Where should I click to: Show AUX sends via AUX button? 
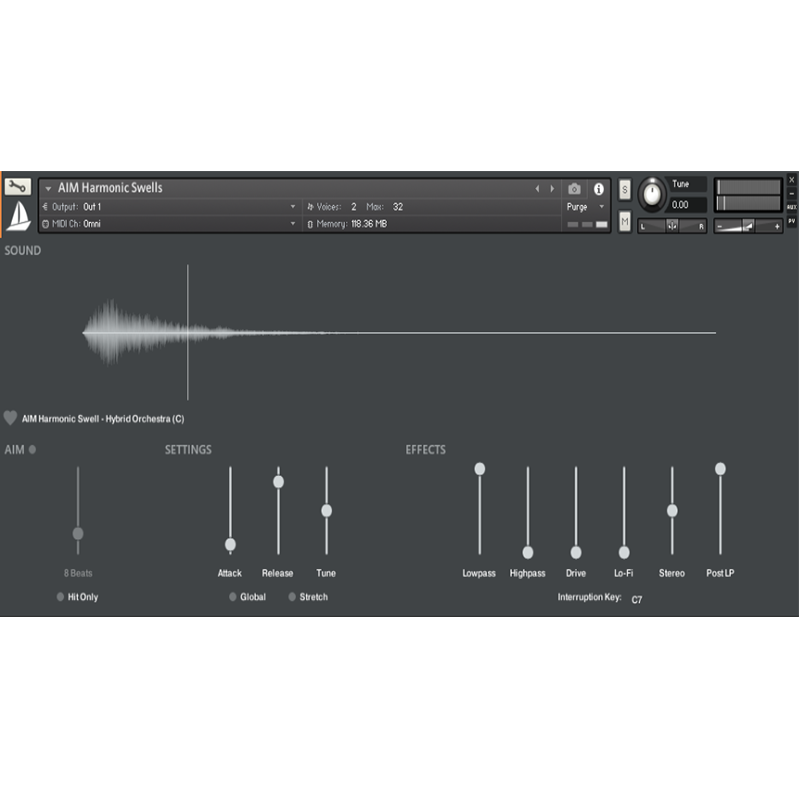tap(791, 207)
